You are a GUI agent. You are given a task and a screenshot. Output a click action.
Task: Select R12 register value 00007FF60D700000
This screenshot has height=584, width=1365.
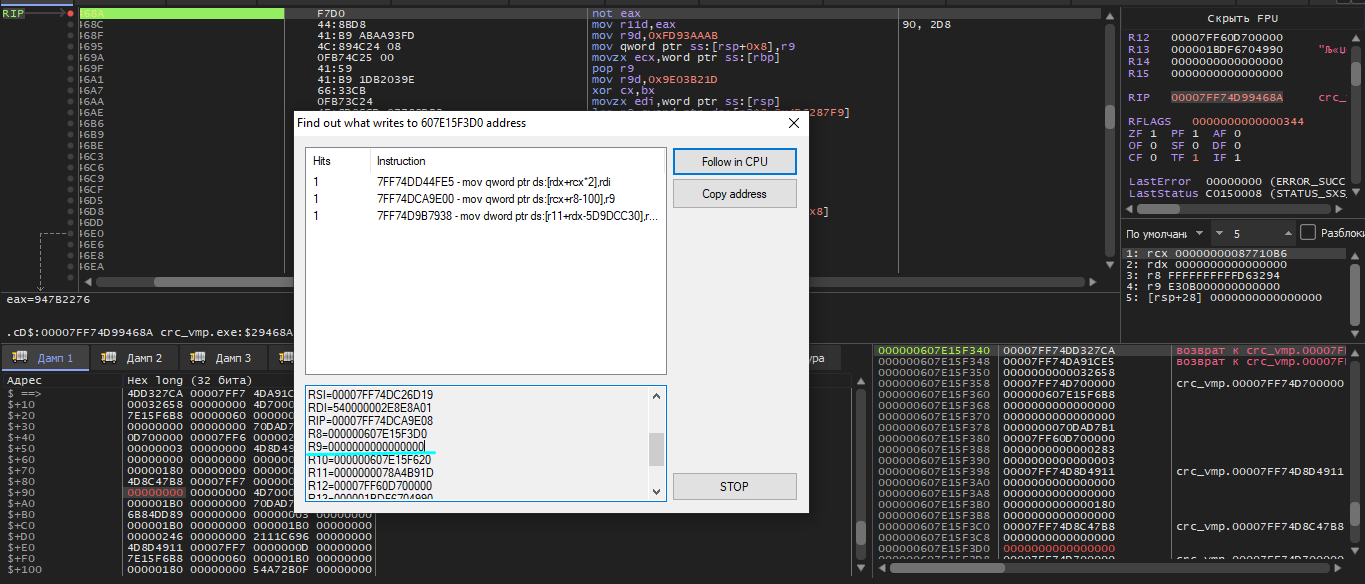tap(1227, 37)
